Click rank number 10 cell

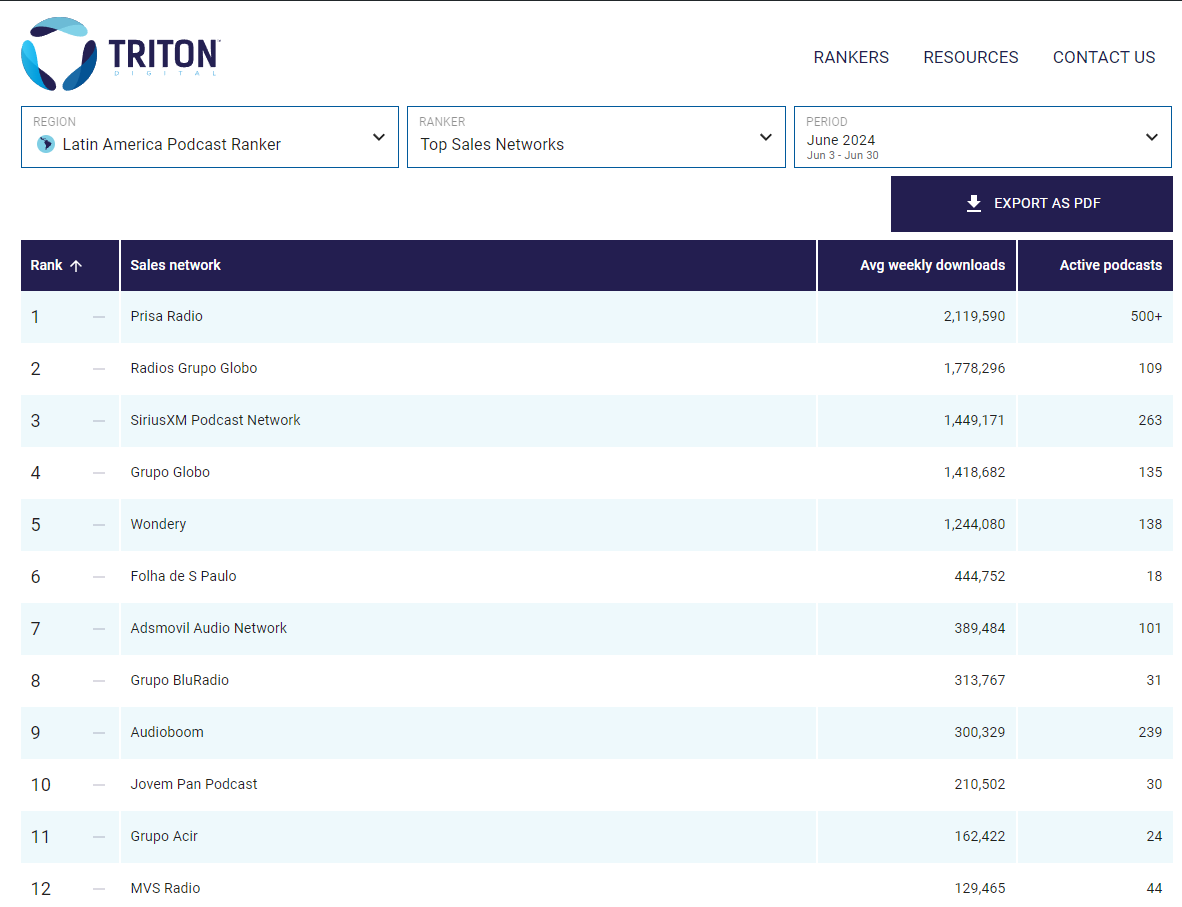click(x=41, y=785)
